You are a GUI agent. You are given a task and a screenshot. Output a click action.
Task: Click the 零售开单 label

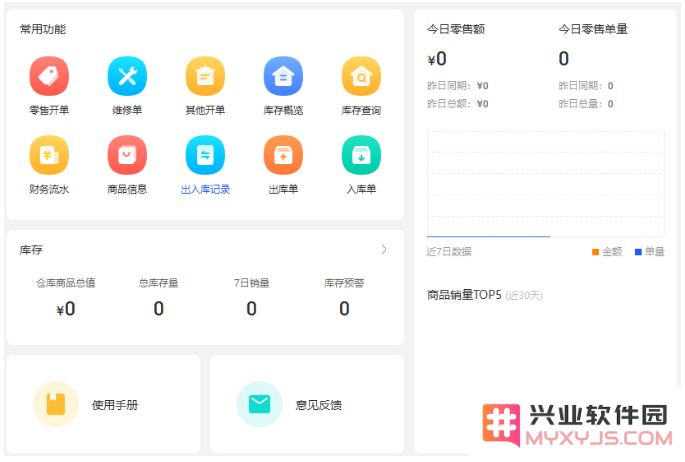pyautogui.click(x=49, y=110)
